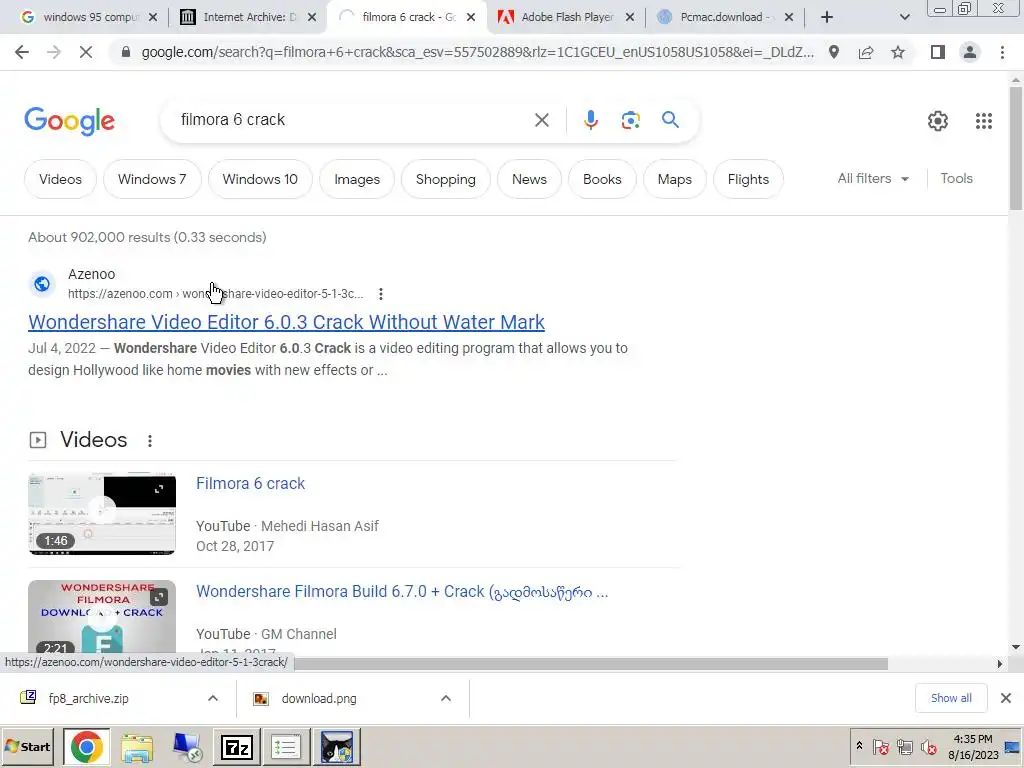The height and width of the screenshot is (768, 1024).
Task: Filter results by Flights
Action: pos(748,179)
